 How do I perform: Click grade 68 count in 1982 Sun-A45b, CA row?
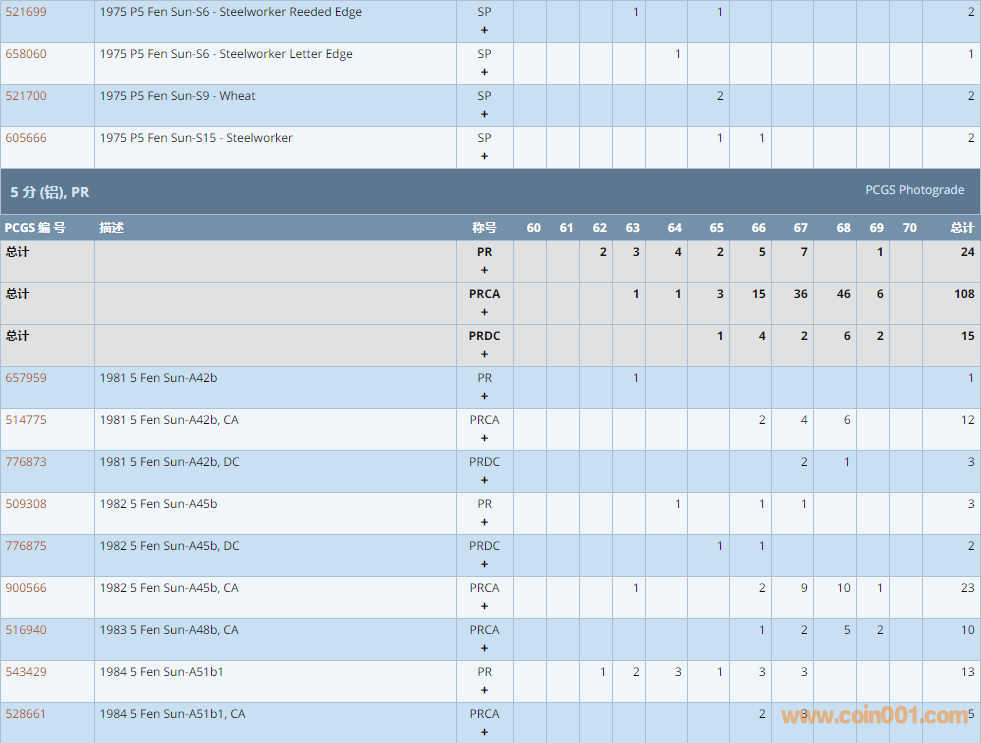tap(843, 588)
